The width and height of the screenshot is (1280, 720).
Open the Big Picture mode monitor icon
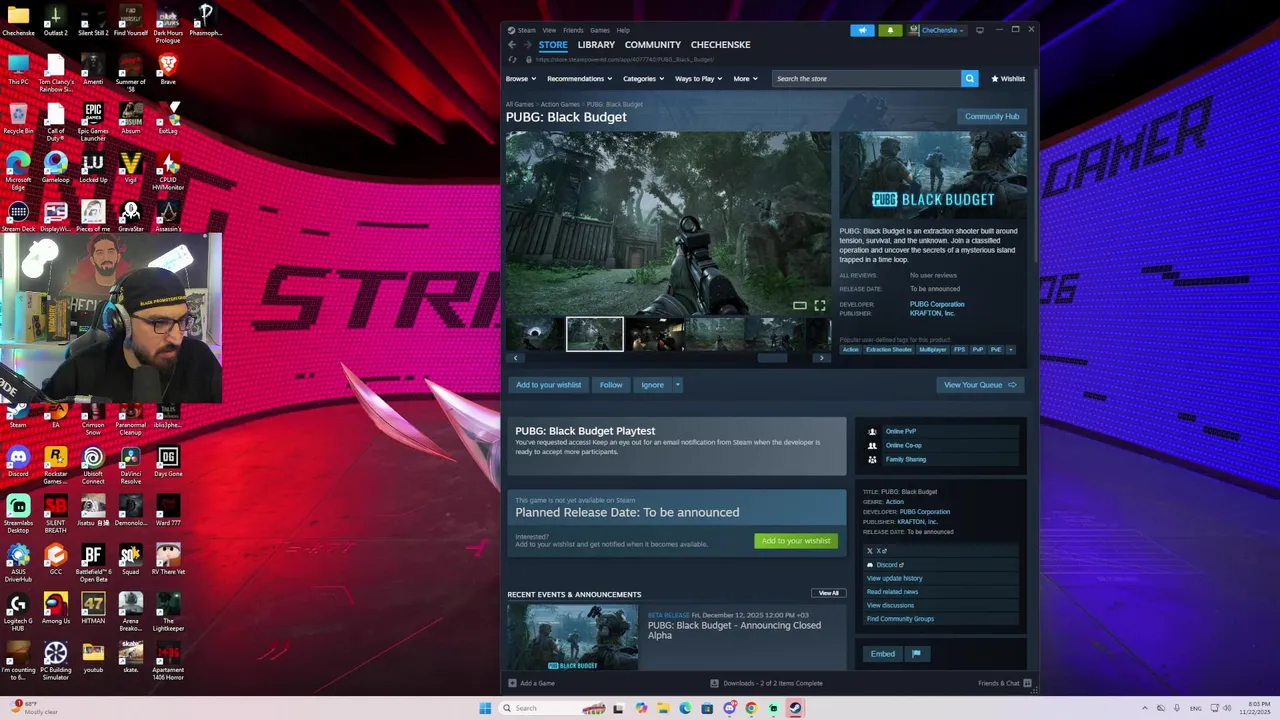click(x=979, y=30)
